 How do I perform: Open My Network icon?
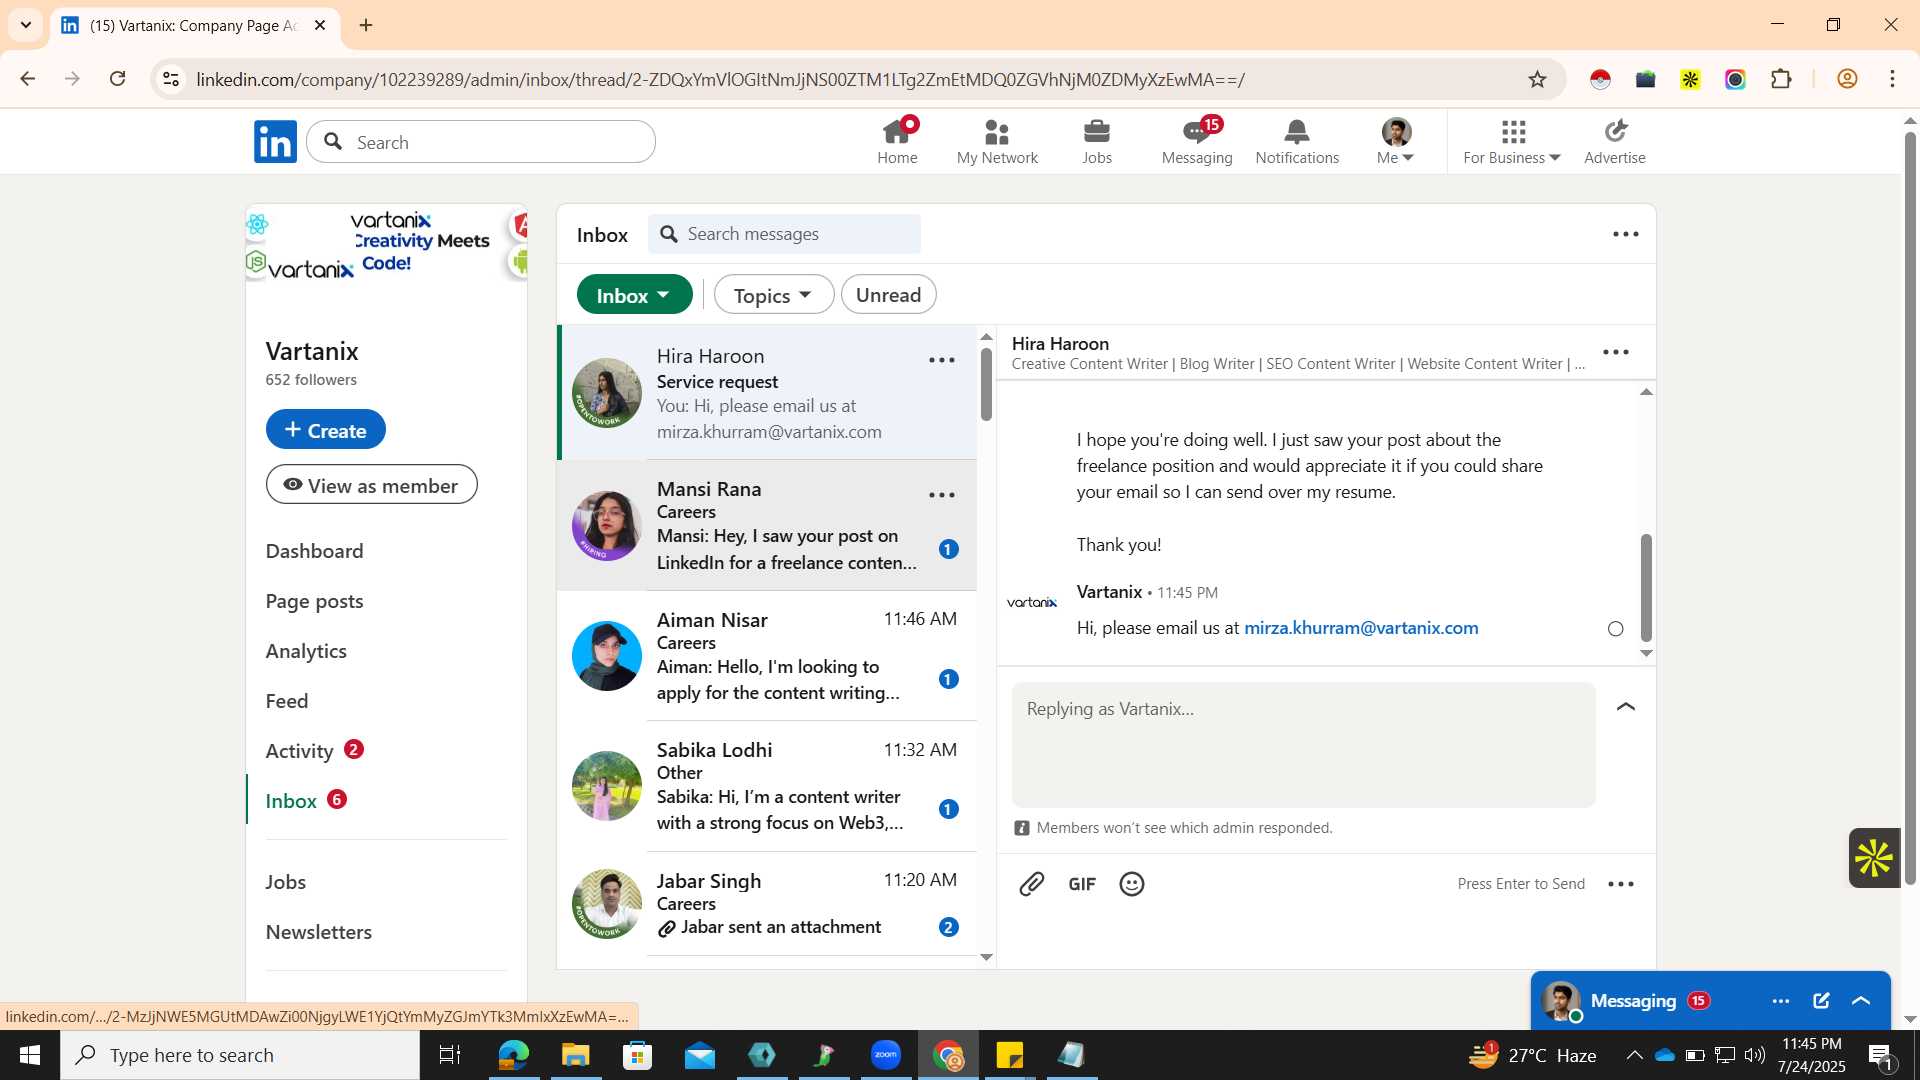[x=997, y=141]
